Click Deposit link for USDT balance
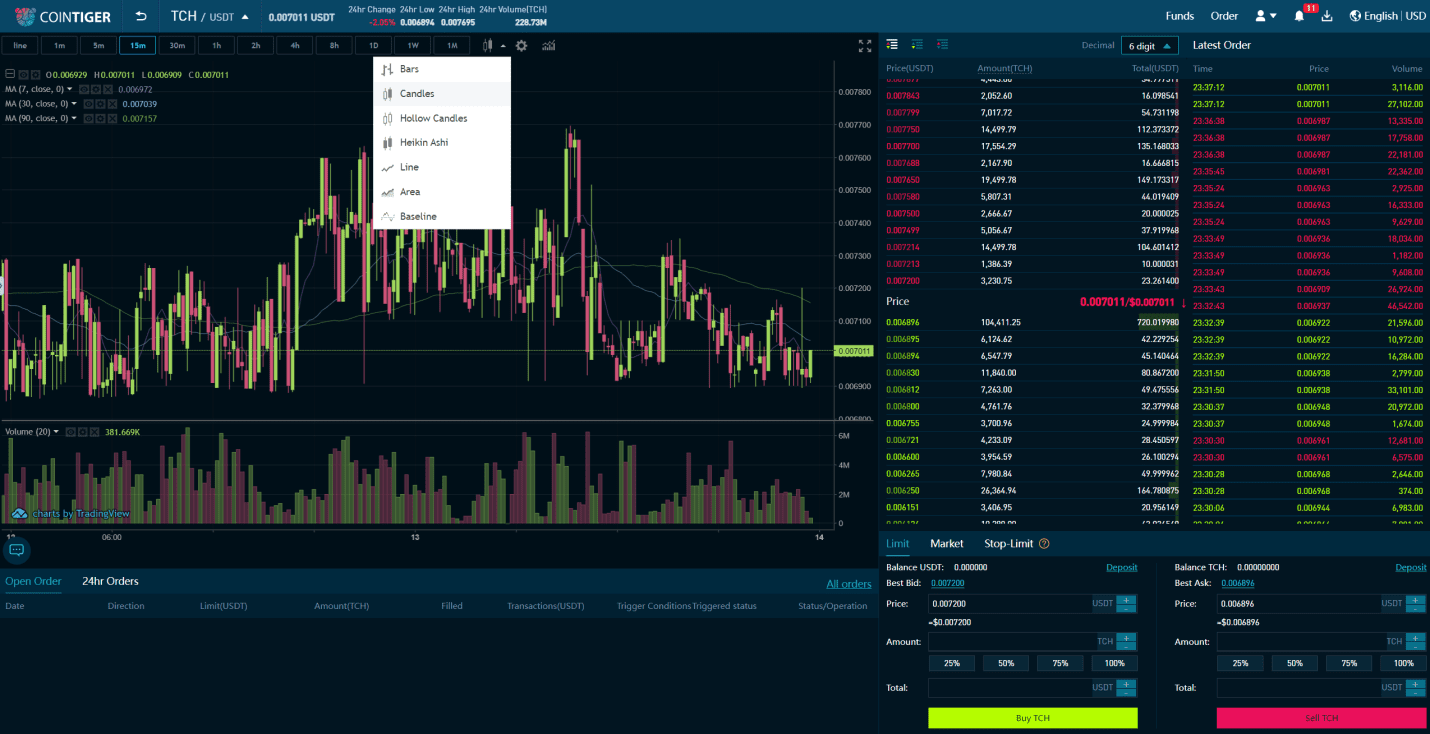Viewport: 1430px width, 734px height. click(x=1121, y=567)
